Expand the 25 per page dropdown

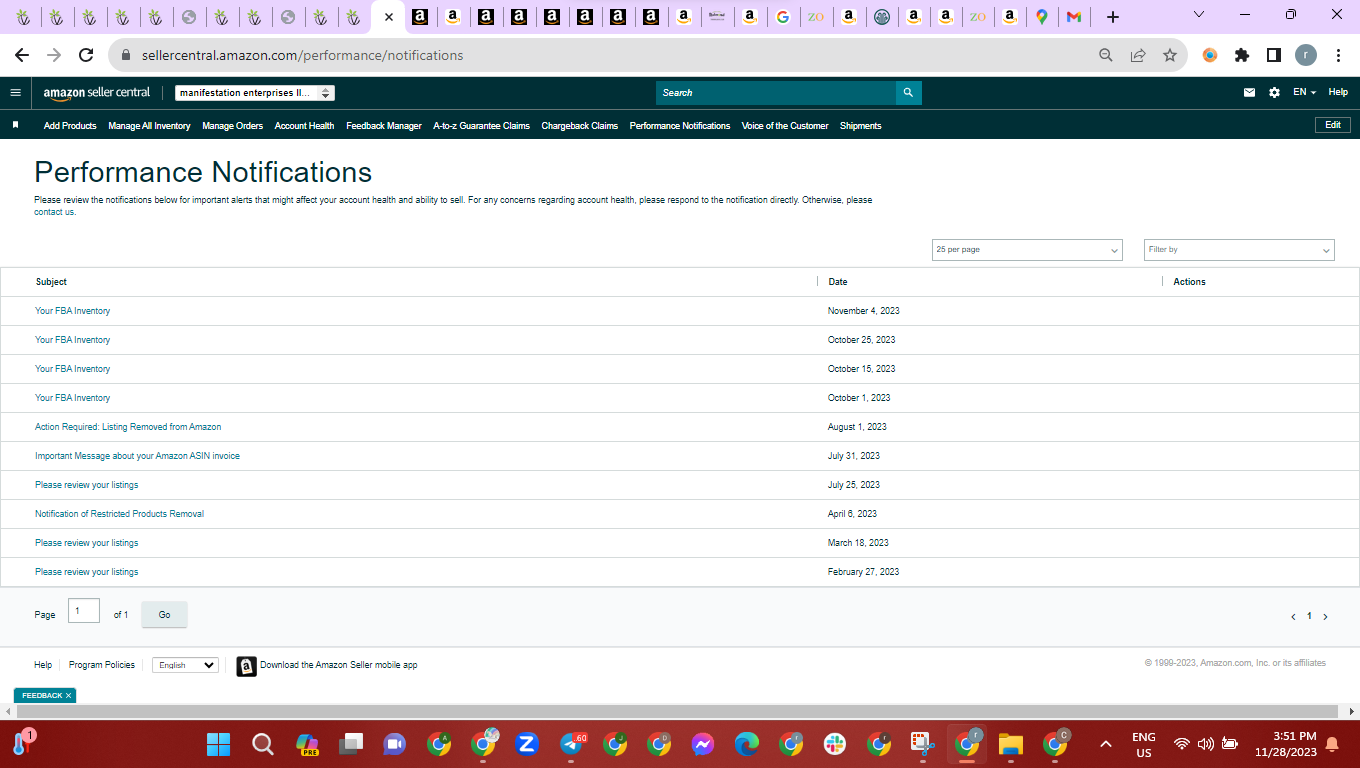(x=1027, y=250)
